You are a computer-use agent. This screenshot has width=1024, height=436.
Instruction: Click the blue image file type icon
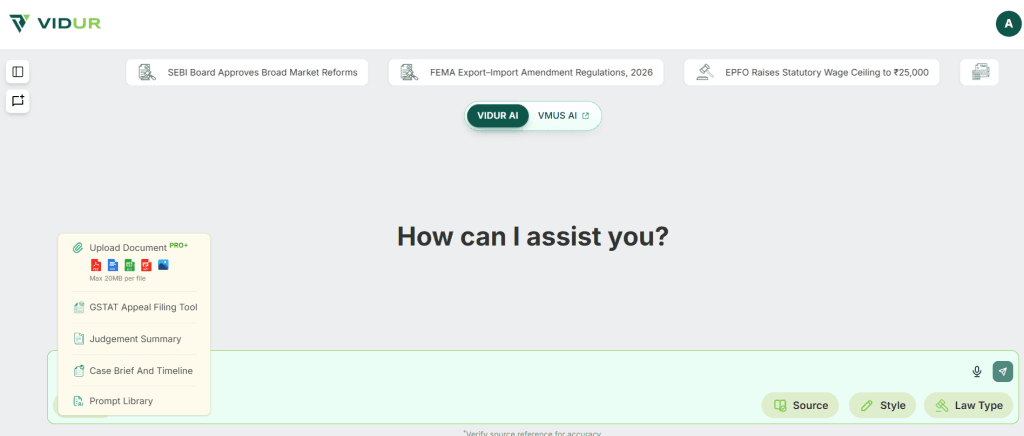[x=163, y=265]
